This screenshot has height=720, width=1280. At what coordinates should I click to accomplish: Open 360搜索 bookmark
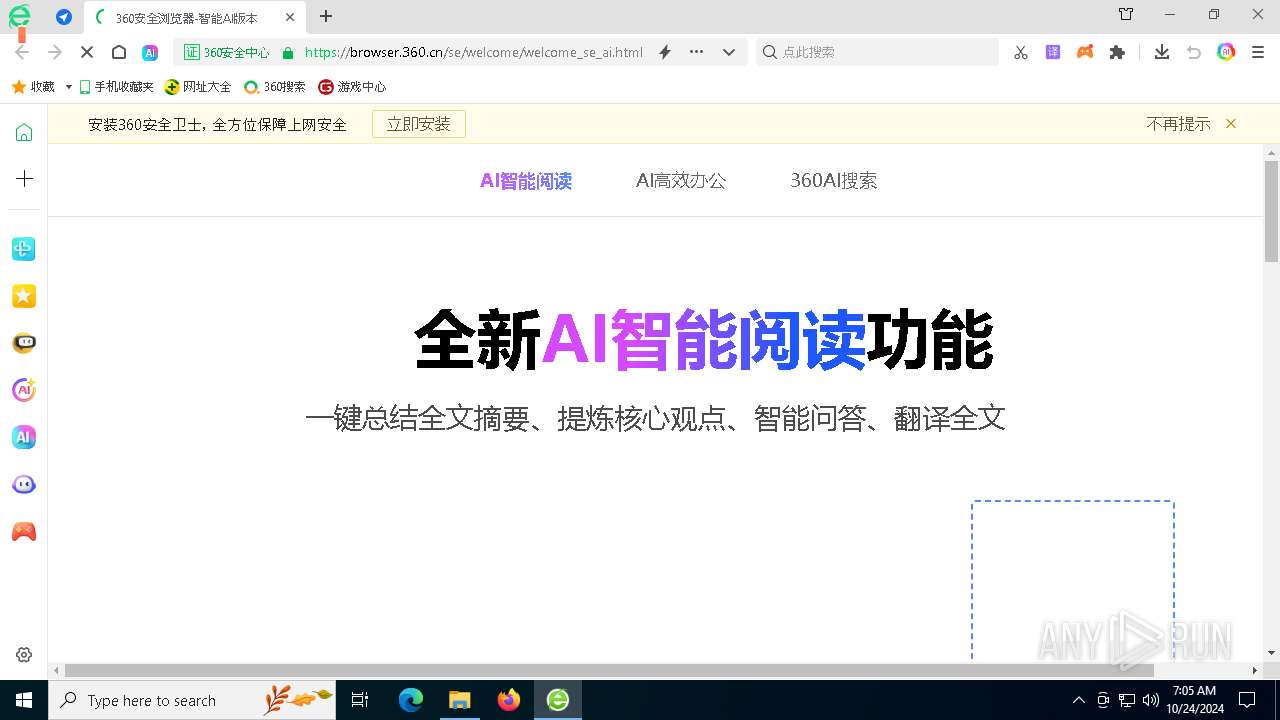click(275, 87)
